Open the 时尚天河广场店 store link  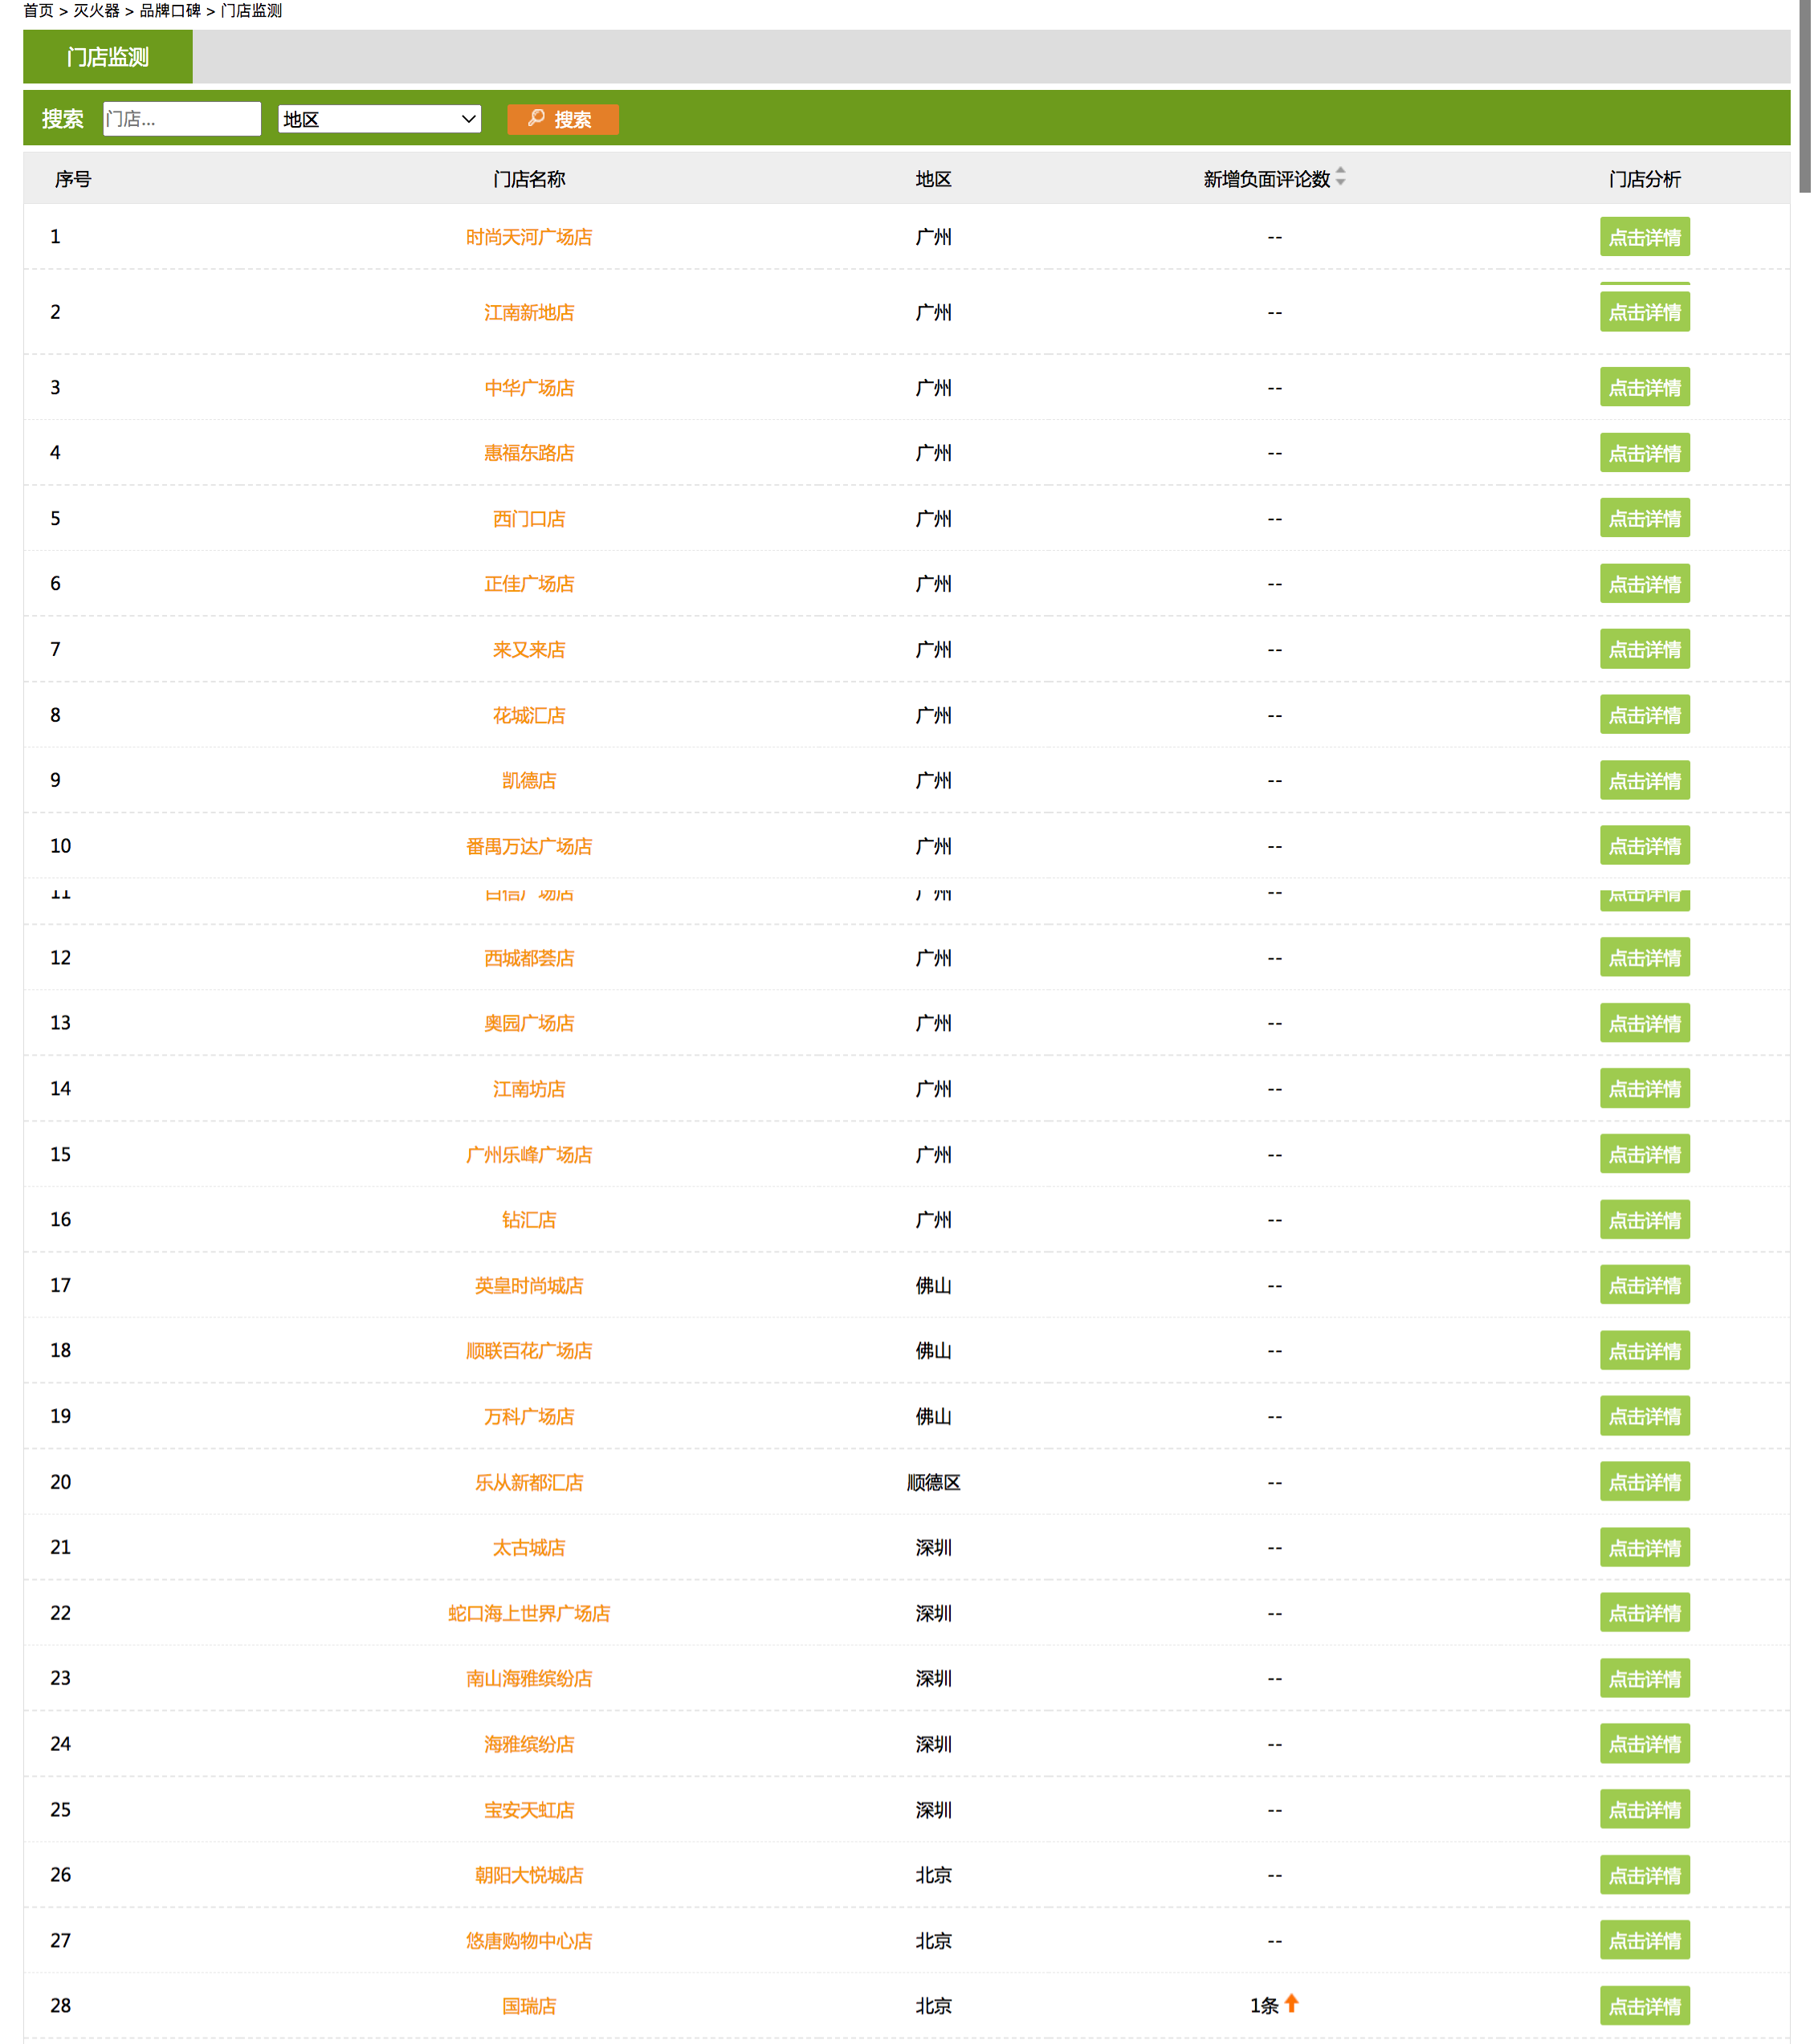[528, 237]
